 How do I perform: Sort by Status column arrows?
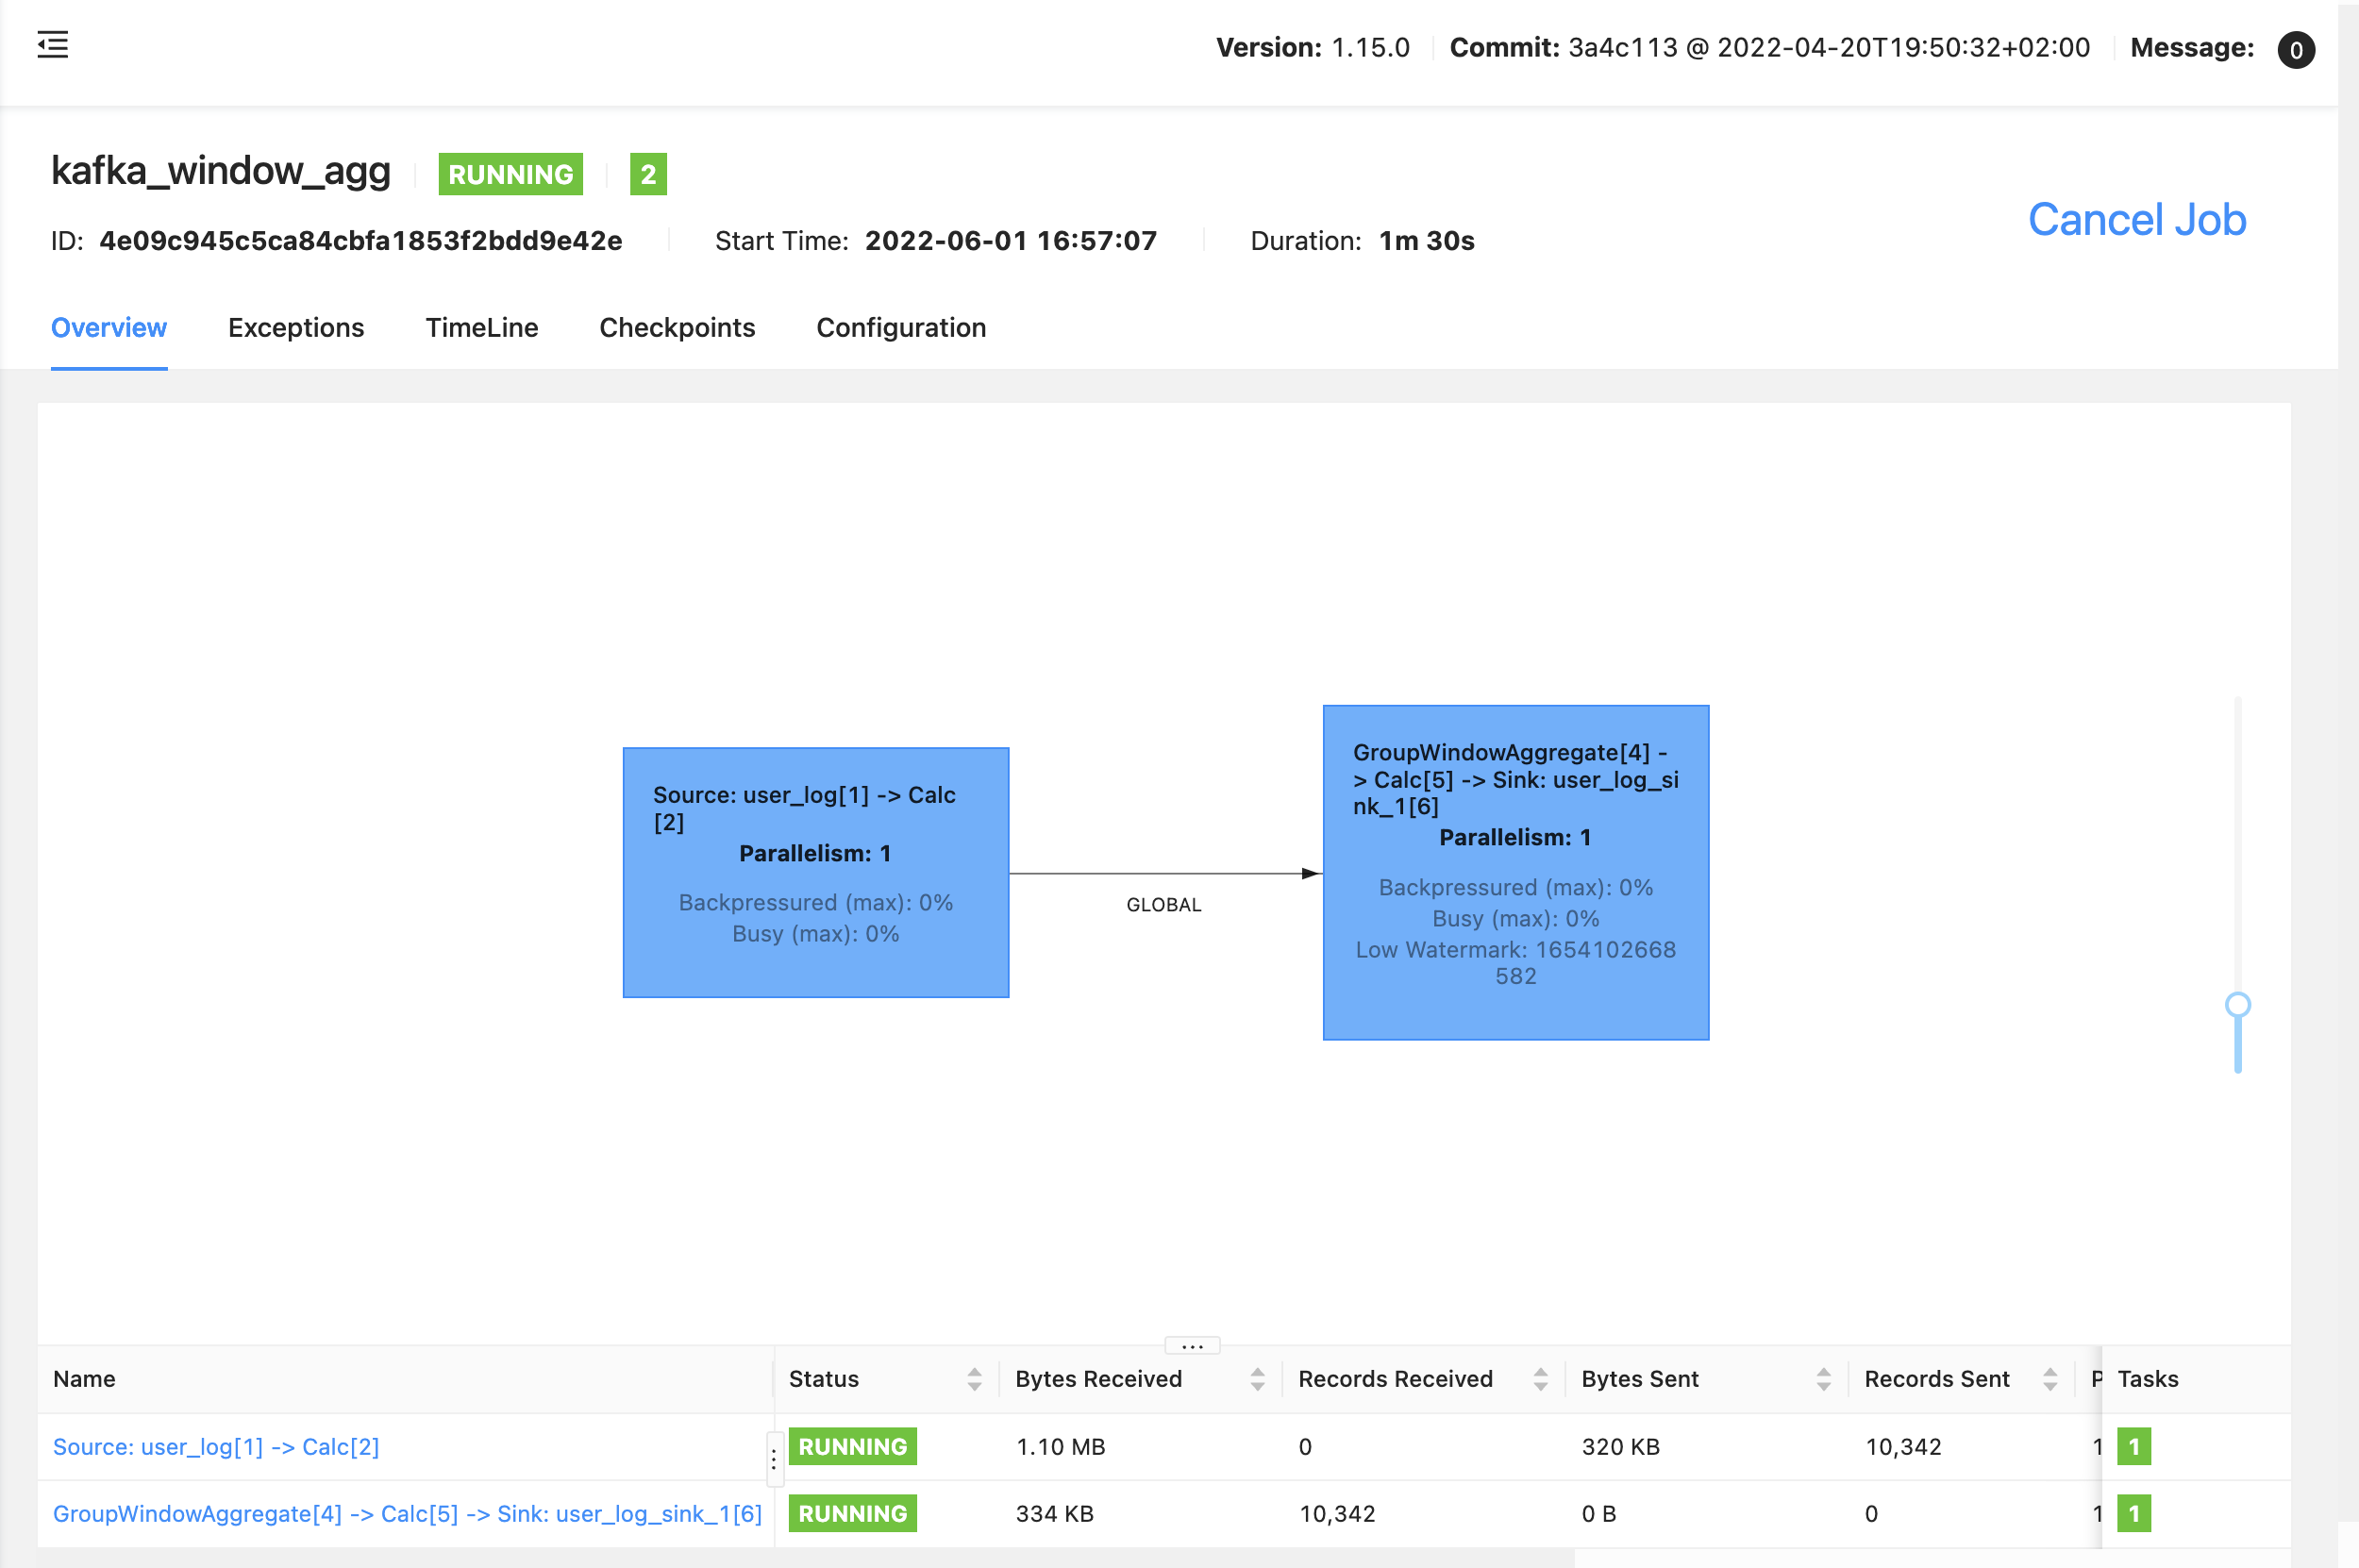(974, 1379)
